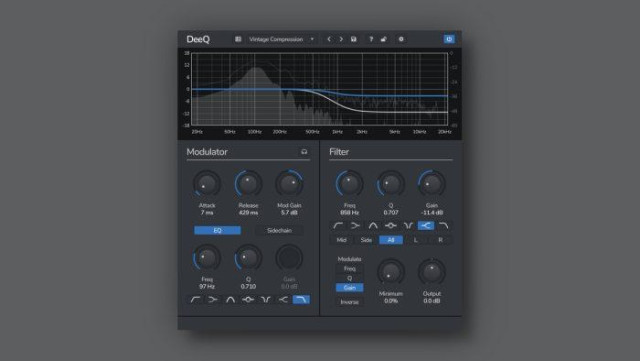The height and width of the screenshot is (361, 640).
Task: Click the Filter Q knob at 0.707
Action: (391, 184)
